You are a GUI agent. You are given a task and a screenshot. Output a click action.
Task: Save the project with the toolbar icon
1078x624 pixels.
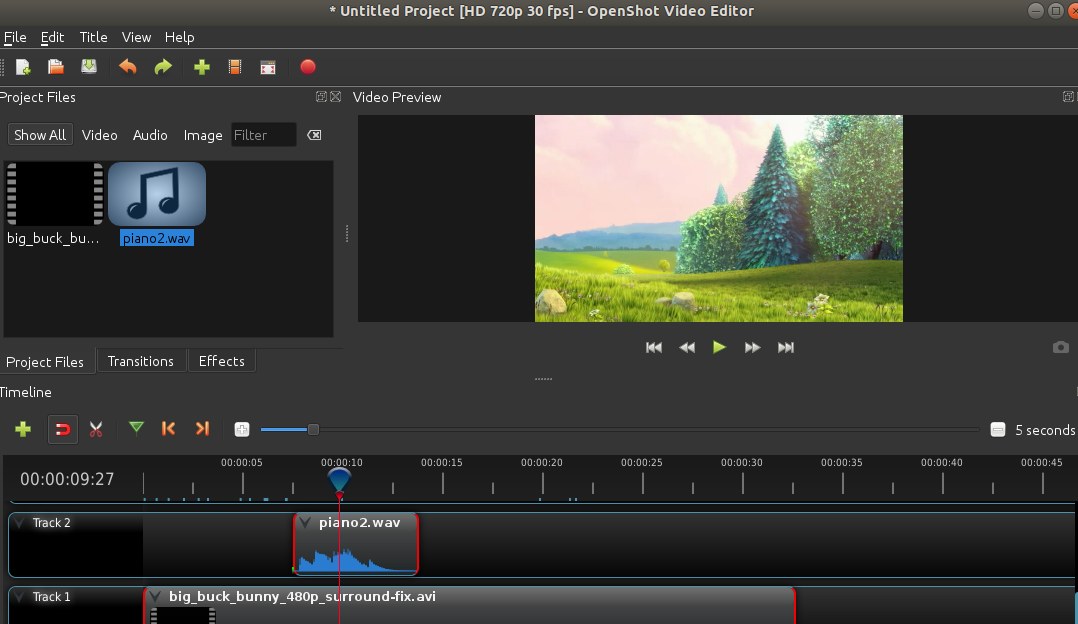tap(89, 67)
